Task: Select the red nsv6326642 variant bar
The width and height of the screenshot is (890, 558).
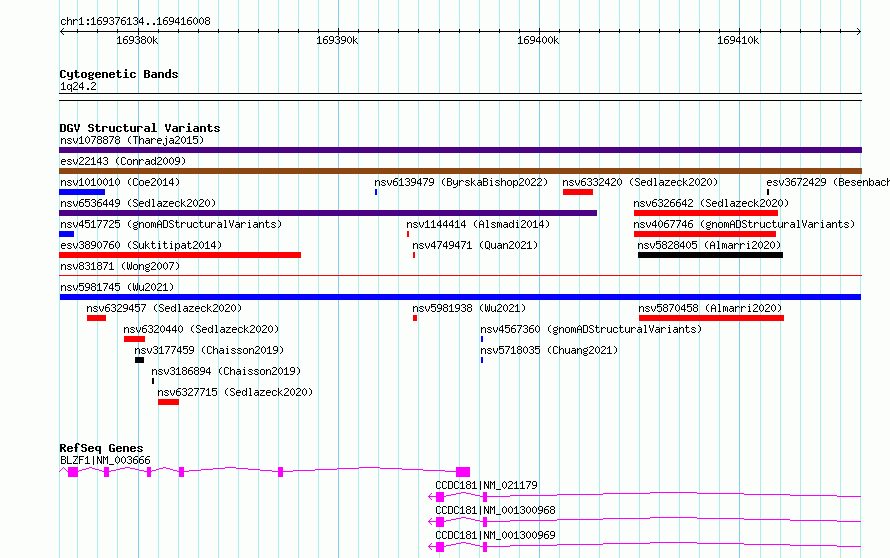Action: pyautogui.click(x=706, y=213)
